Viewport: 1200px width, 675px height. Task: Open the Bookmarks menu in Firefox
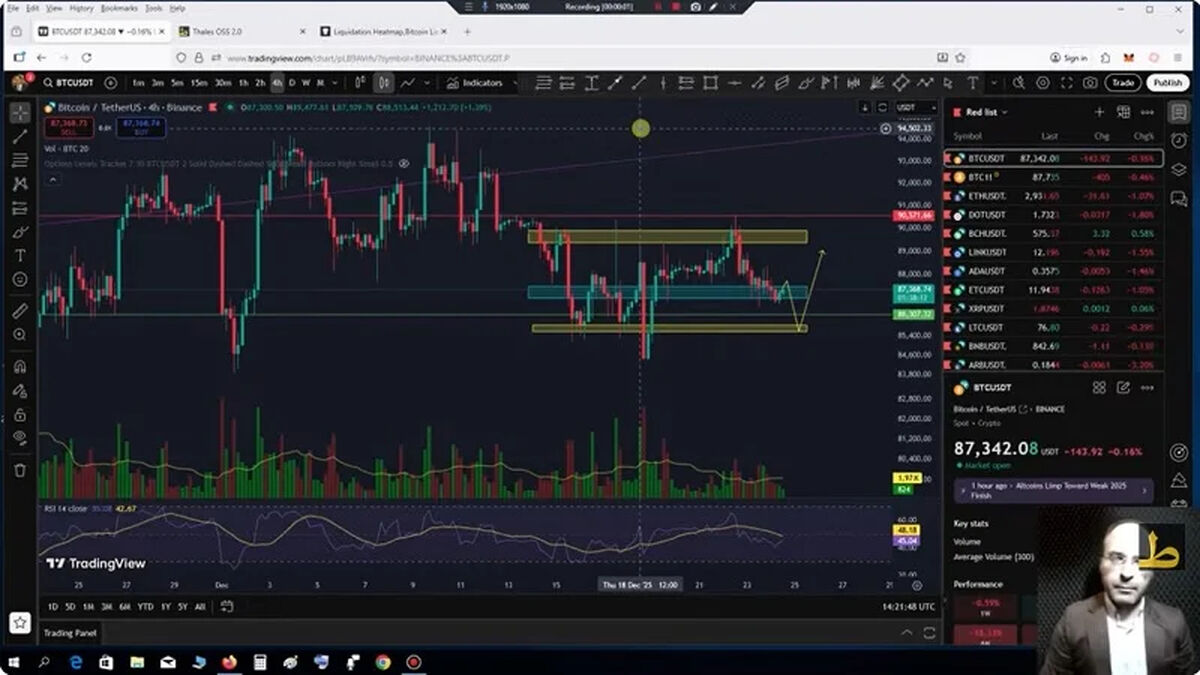(118, 8)
